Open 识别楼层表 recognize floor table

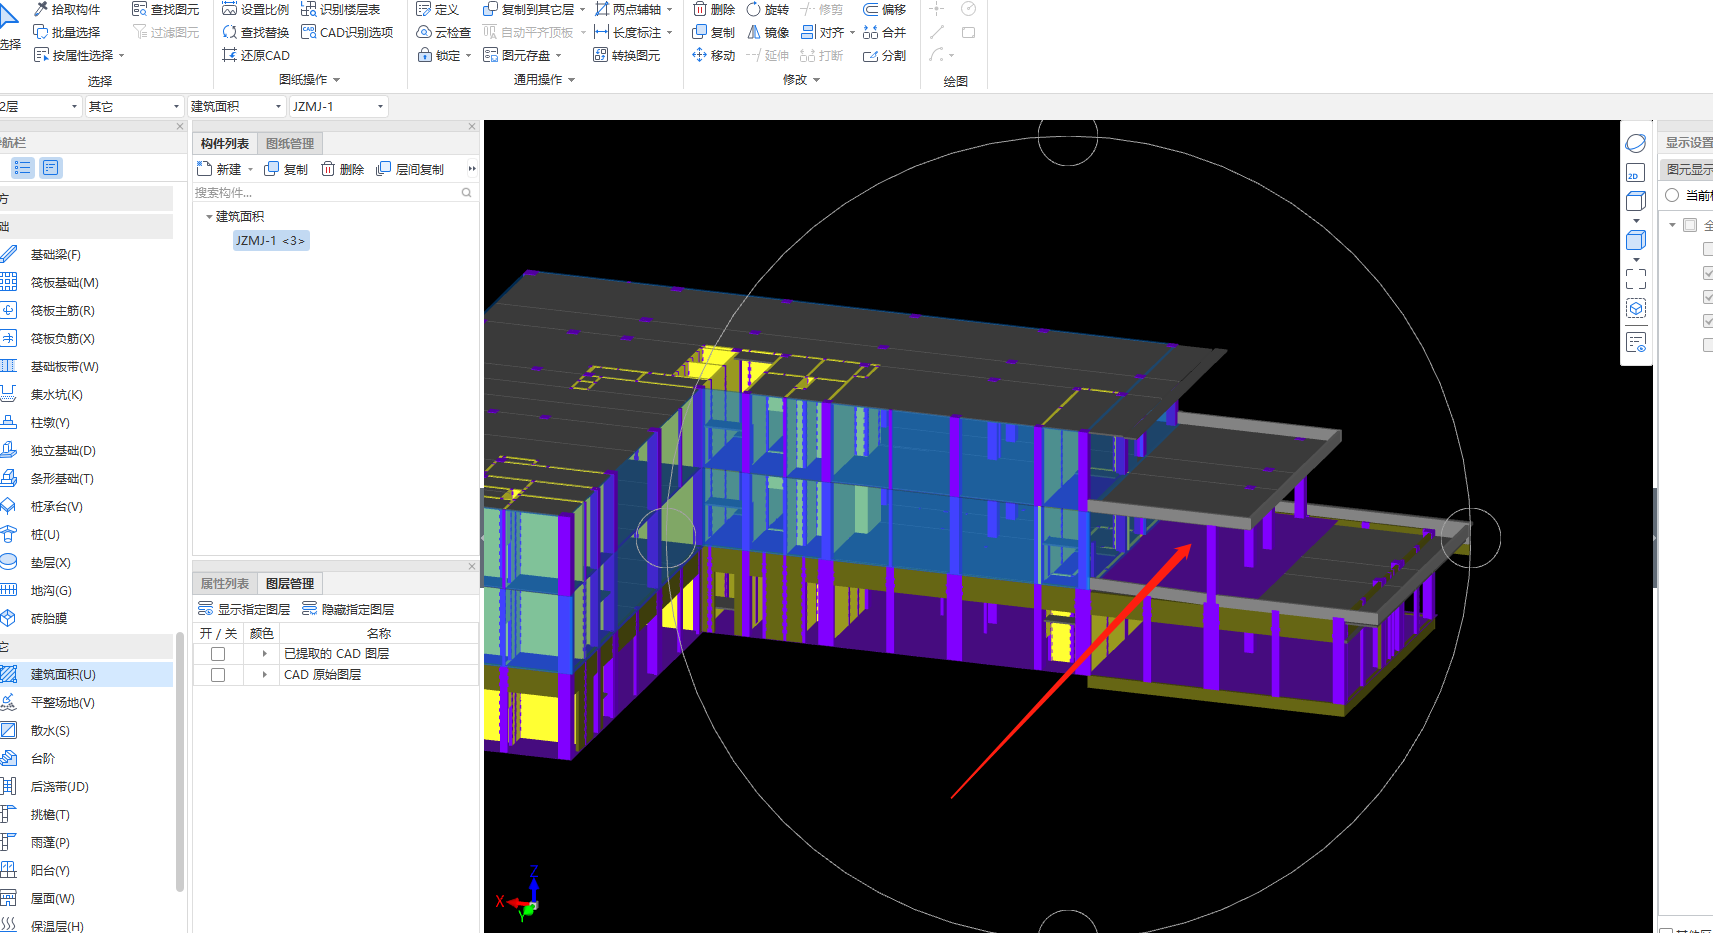[x=341, y=9]
